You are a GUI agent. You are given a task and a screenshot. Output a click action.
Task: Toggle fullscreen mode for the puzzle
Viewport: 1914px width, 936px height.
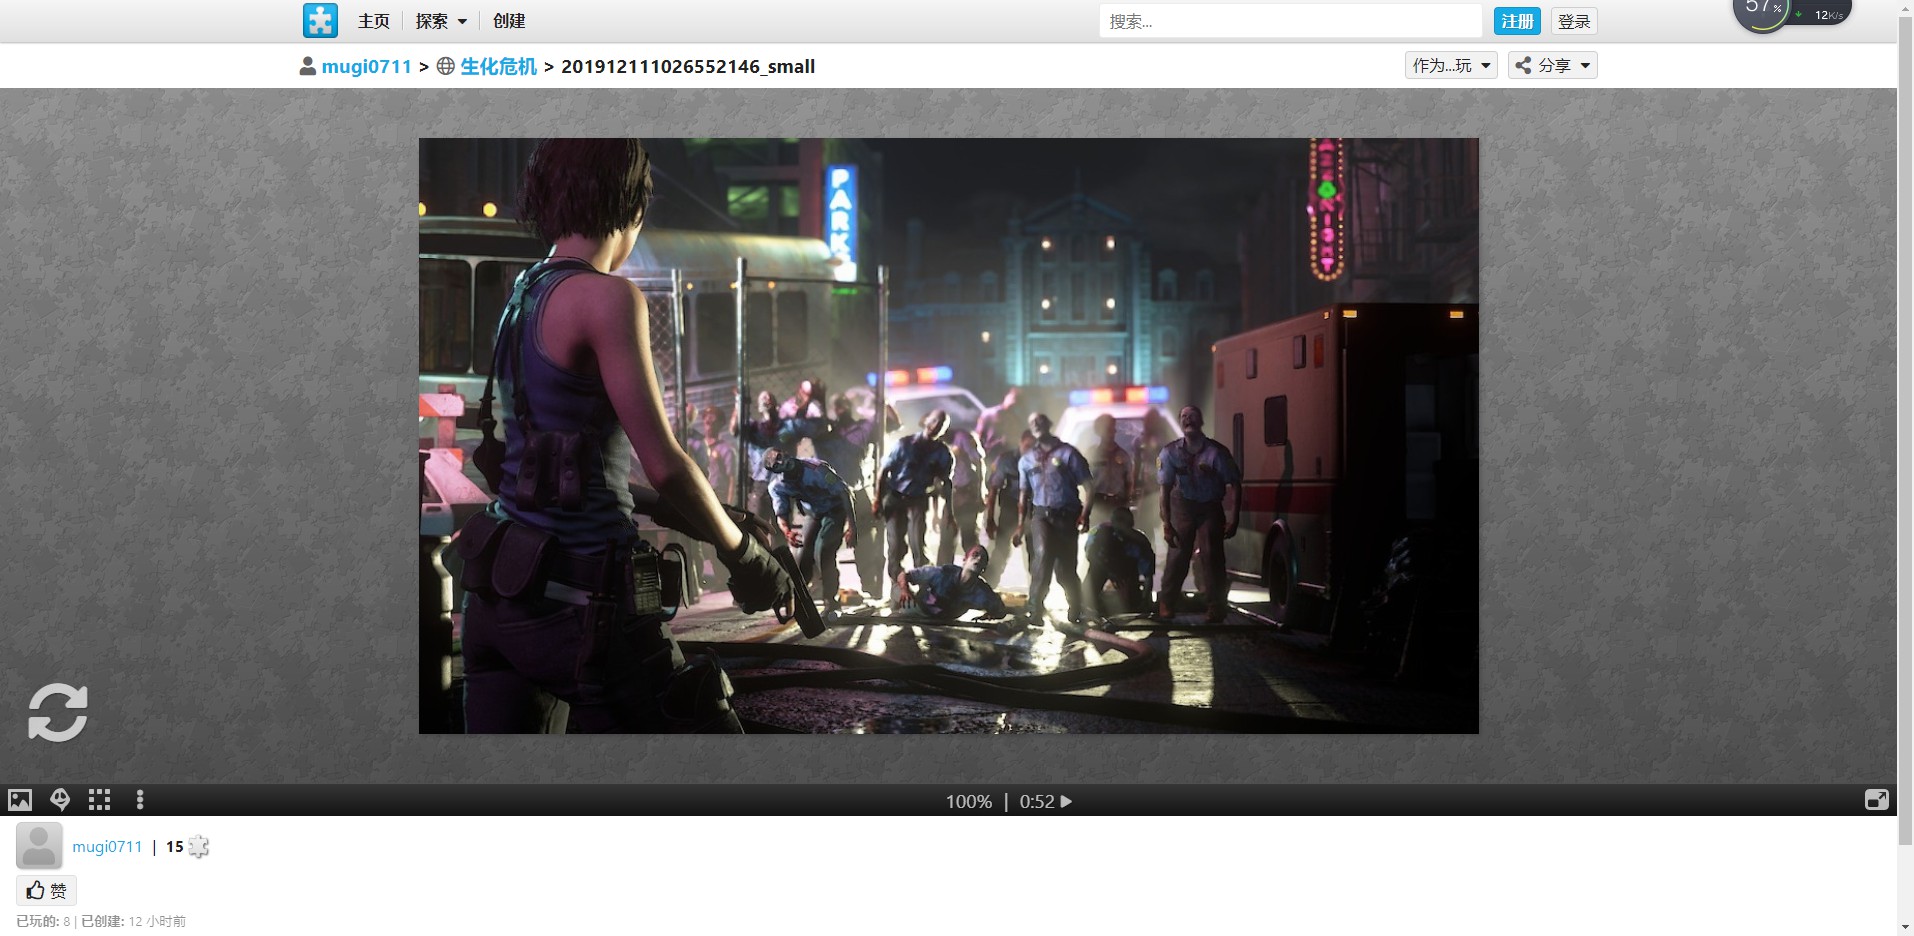tap(1877, 800)
